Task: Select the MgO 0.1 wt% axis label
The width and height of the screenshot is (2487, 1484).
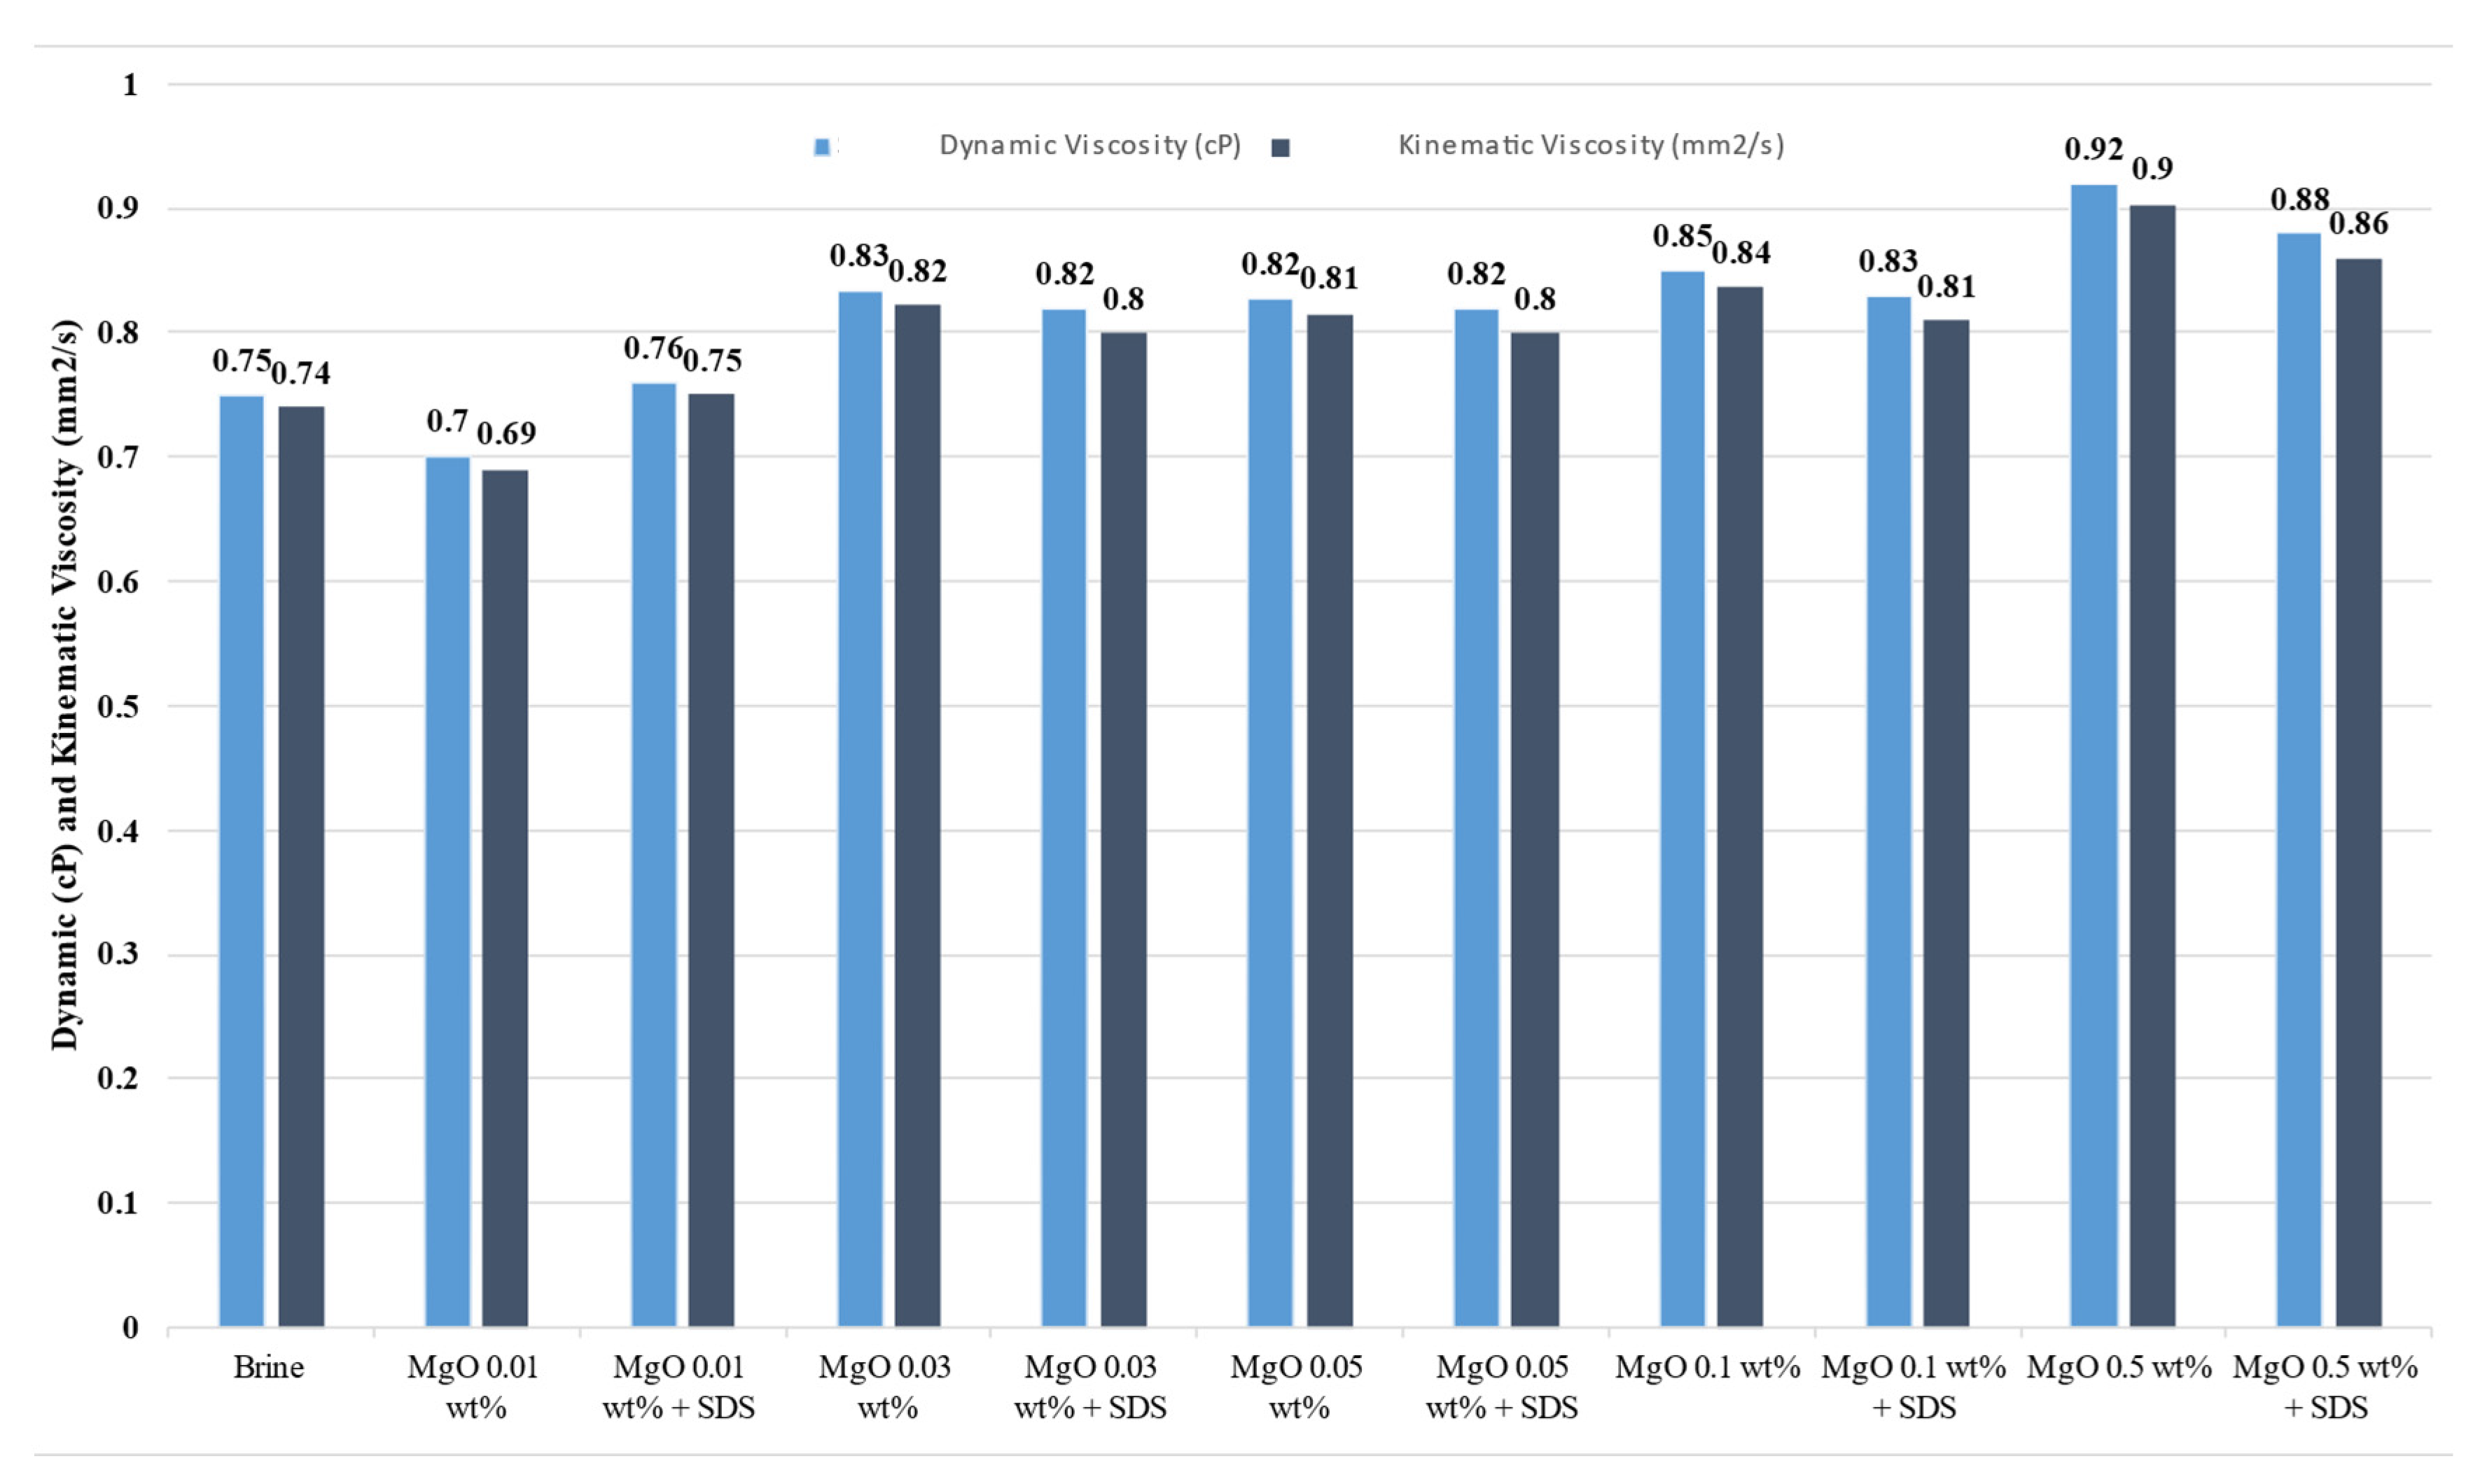Action: [1707, 1367]
